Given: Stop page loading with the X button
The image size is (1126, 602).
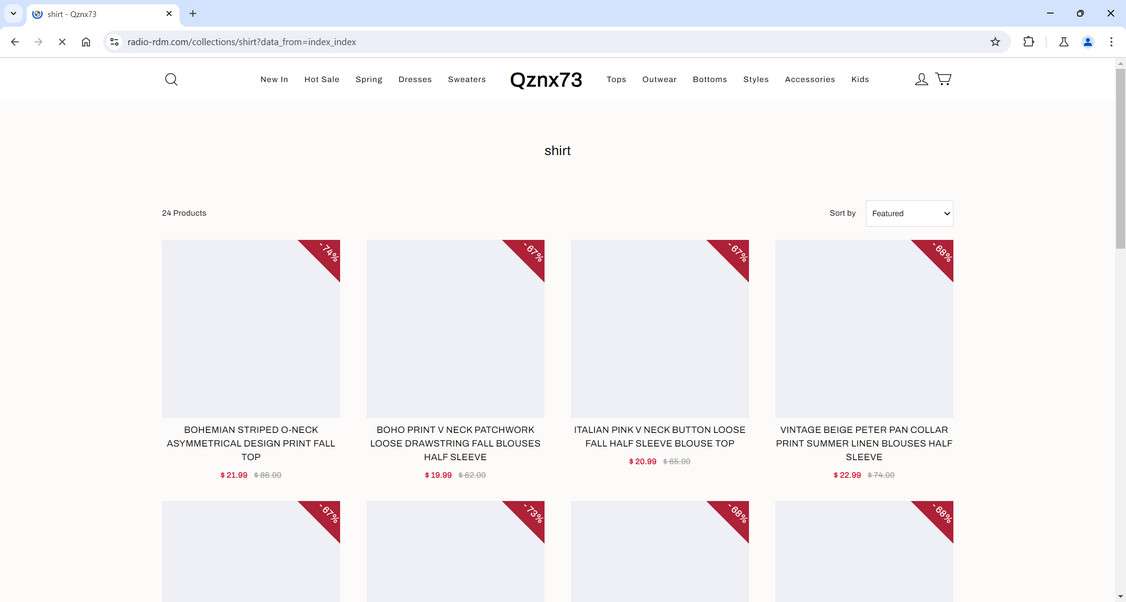Looking at the screenshot, I should [62, 42].
